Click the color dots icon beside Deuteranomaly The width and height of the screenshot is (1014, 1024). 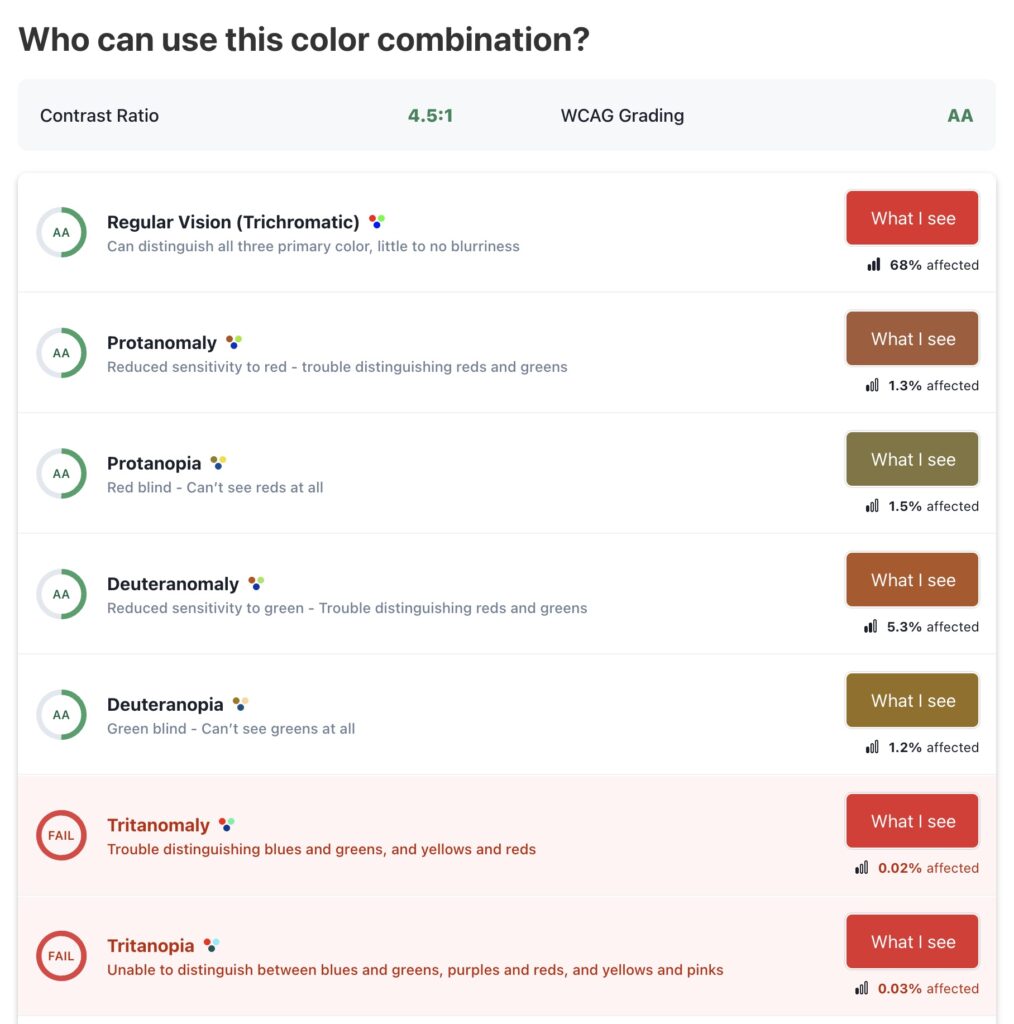point(256,583)
